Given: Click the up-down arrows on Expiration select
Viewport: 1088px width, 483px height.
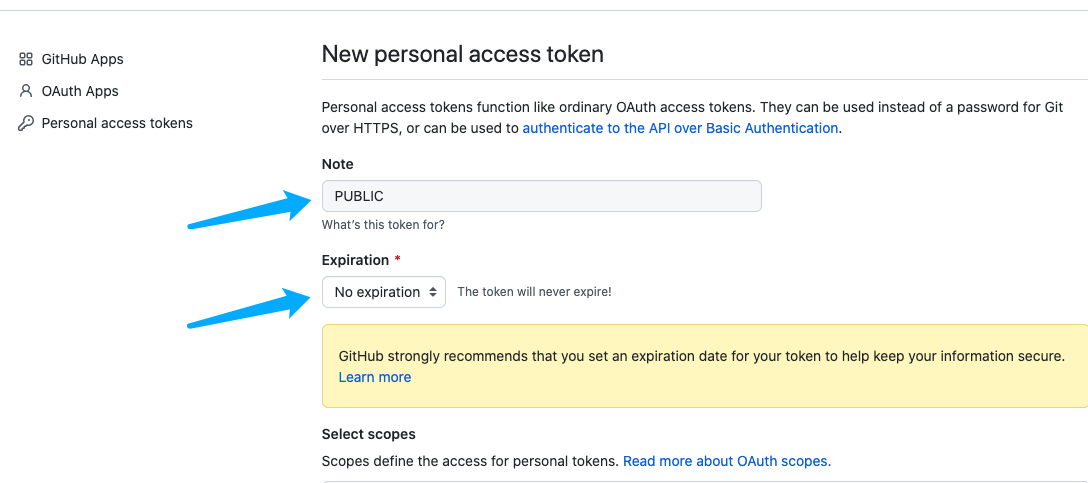Looking at the screenshot, I should click(433, 292).
